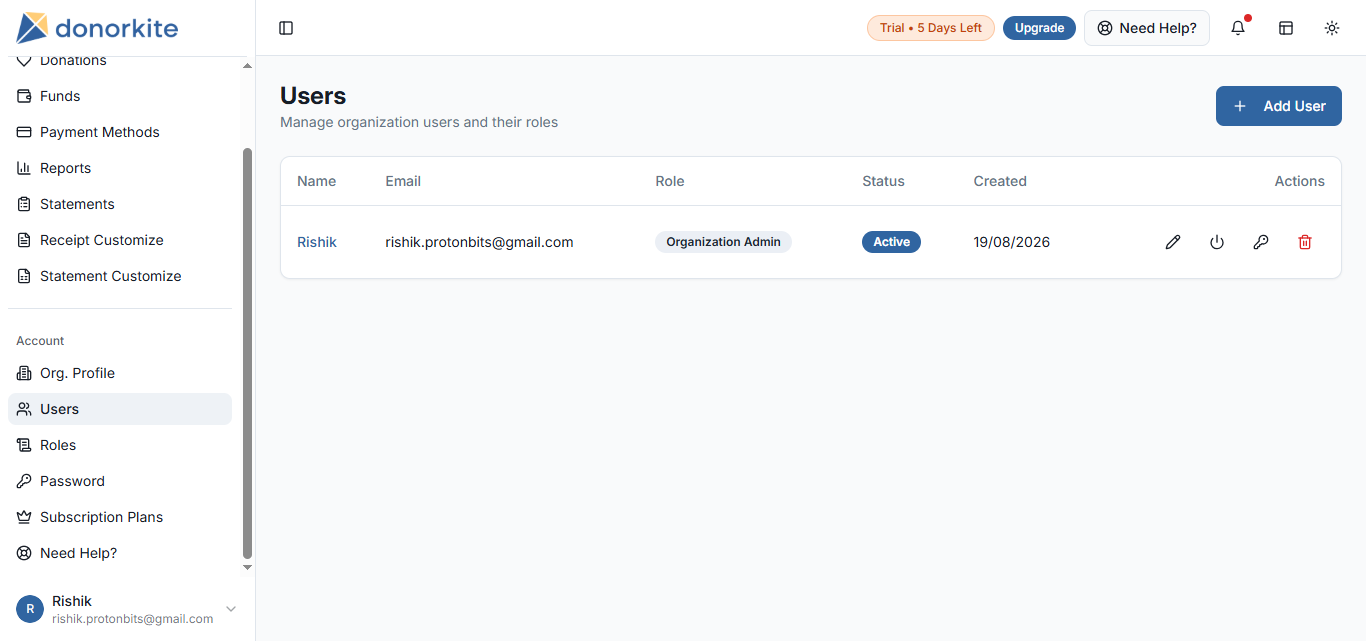The width and height of the screenshot is (1366, 641).
Task: Click Need Help? button in header
Action: [x=1147, y=28]
